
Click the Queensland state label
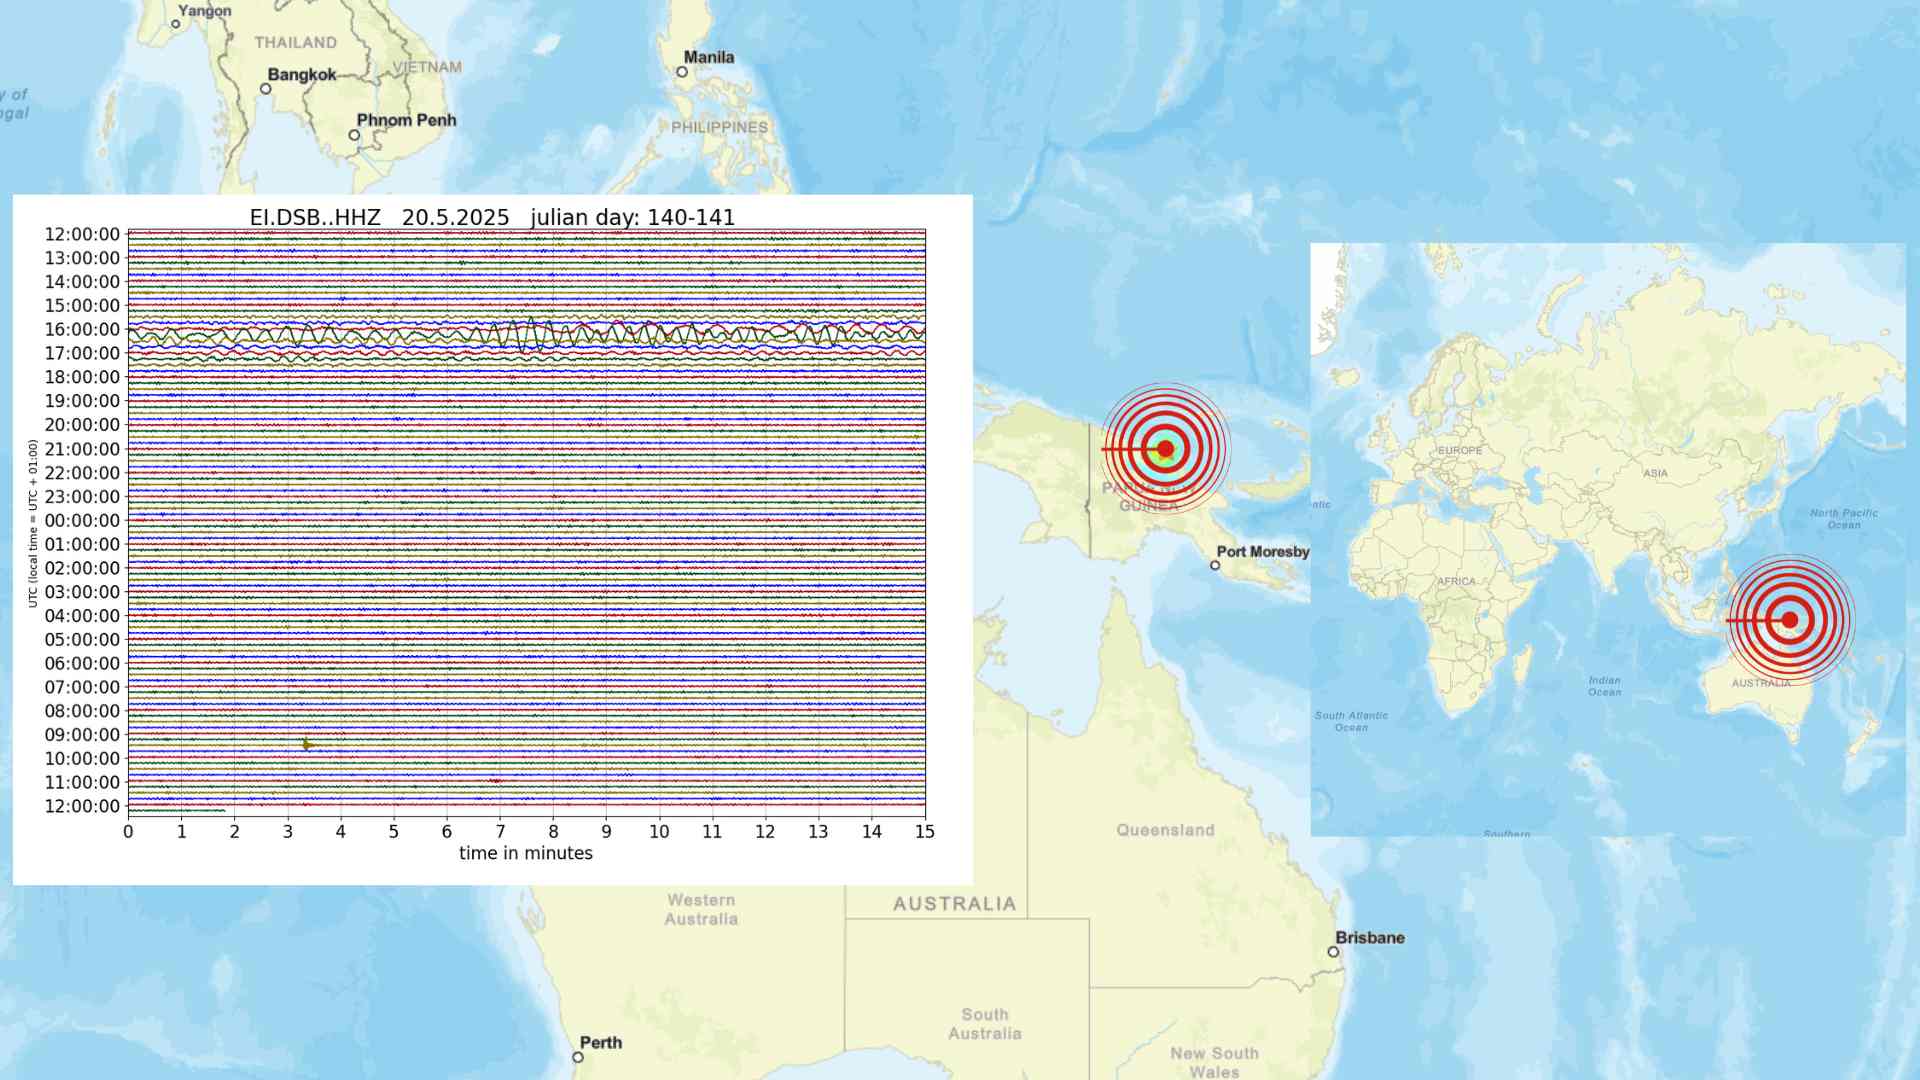pyautogui.click(x=1165, y=830)
